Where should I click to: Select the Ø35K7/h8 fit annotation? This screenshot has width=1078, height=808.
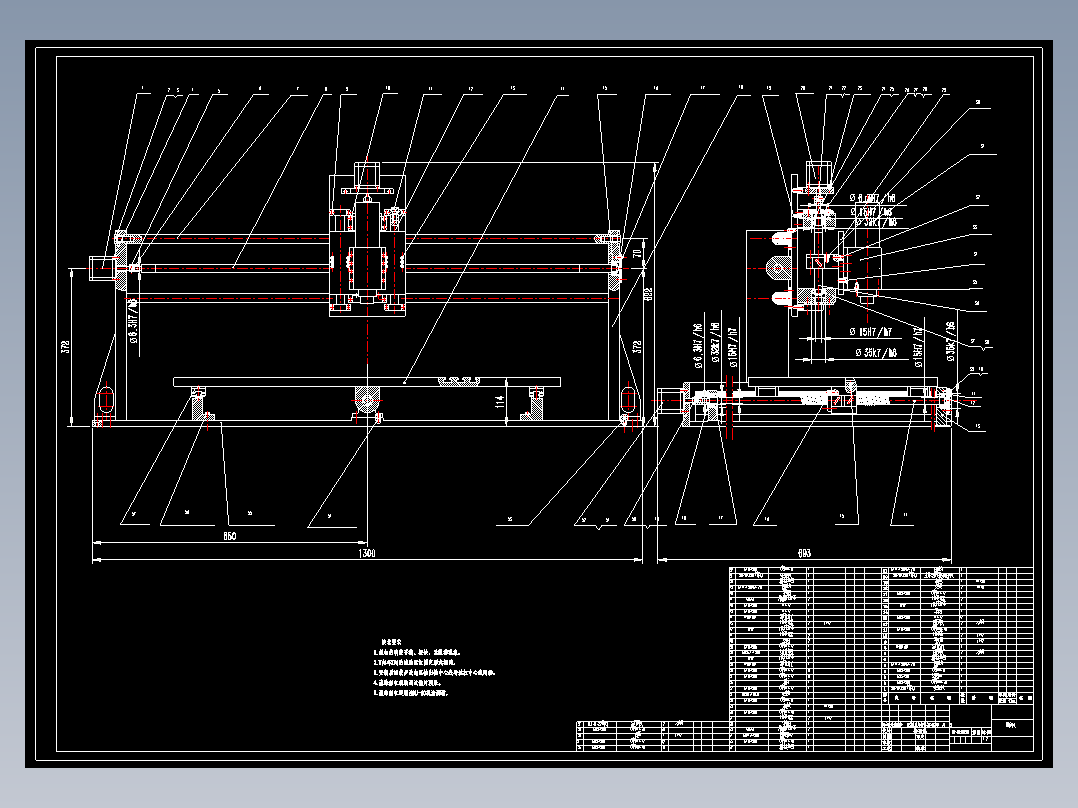click(877, 353)
